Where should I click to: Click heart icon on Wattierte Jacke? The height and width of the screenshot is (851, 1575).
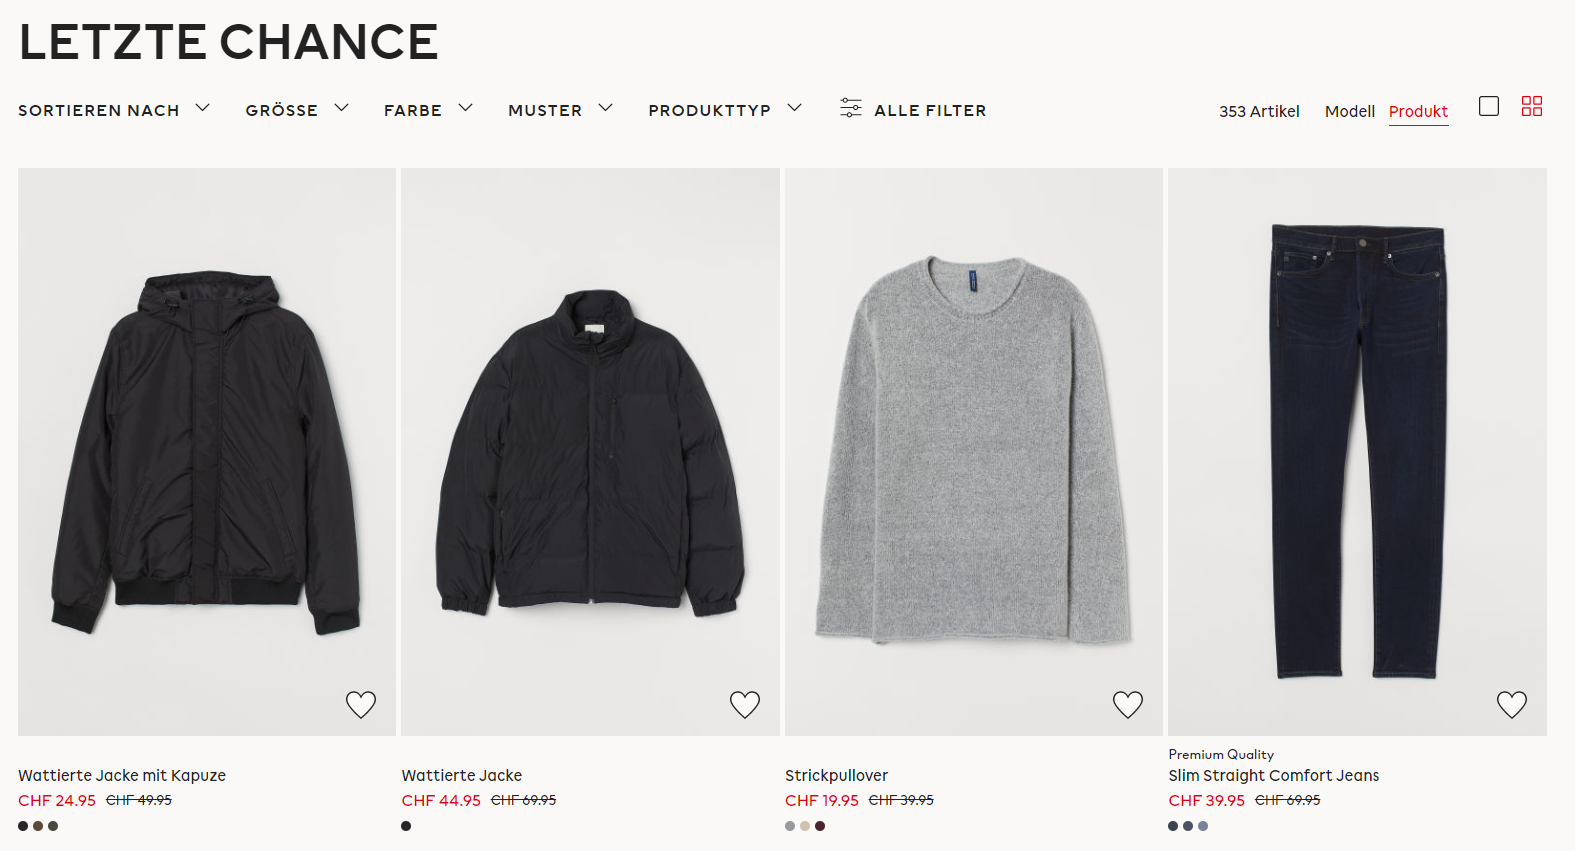745,704
